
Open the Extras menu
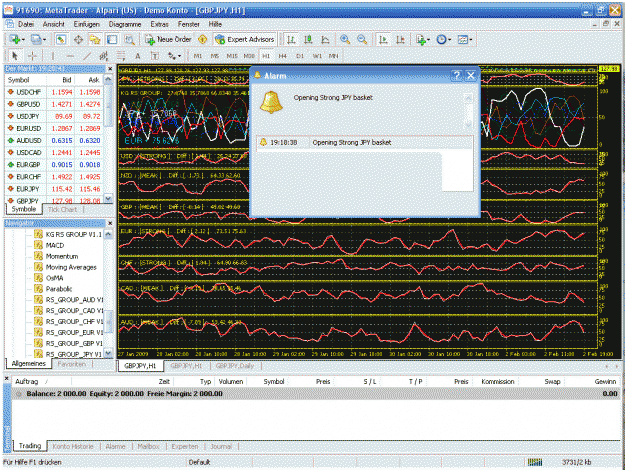pyautogui.click(x=159, y=24)
